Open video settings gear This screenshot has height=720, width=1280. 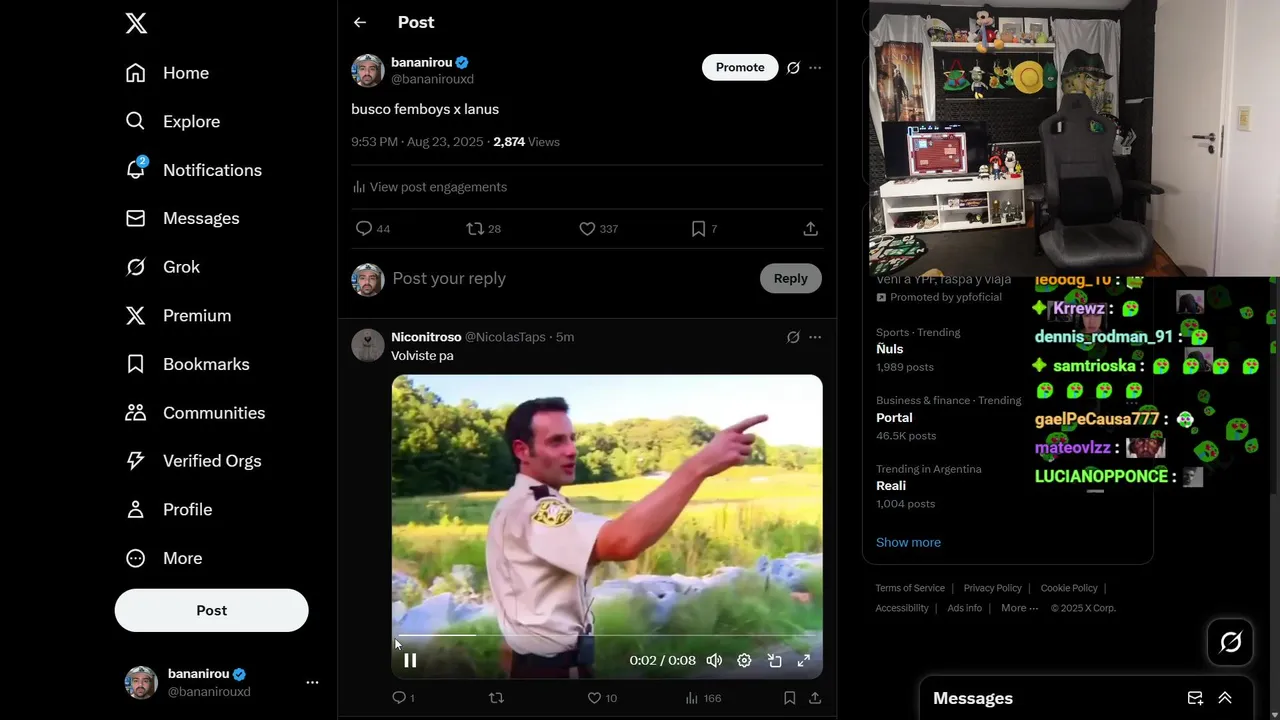[x=744, y=660]
